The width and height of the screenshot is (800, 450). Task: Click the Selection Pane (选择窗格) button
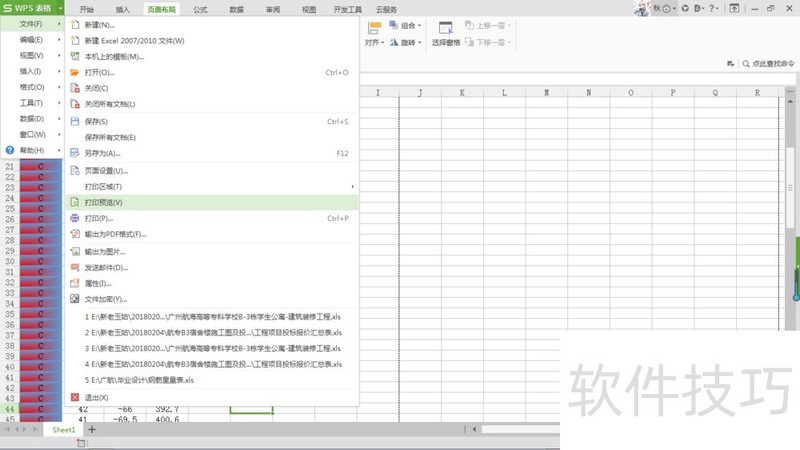click(446, 34)
